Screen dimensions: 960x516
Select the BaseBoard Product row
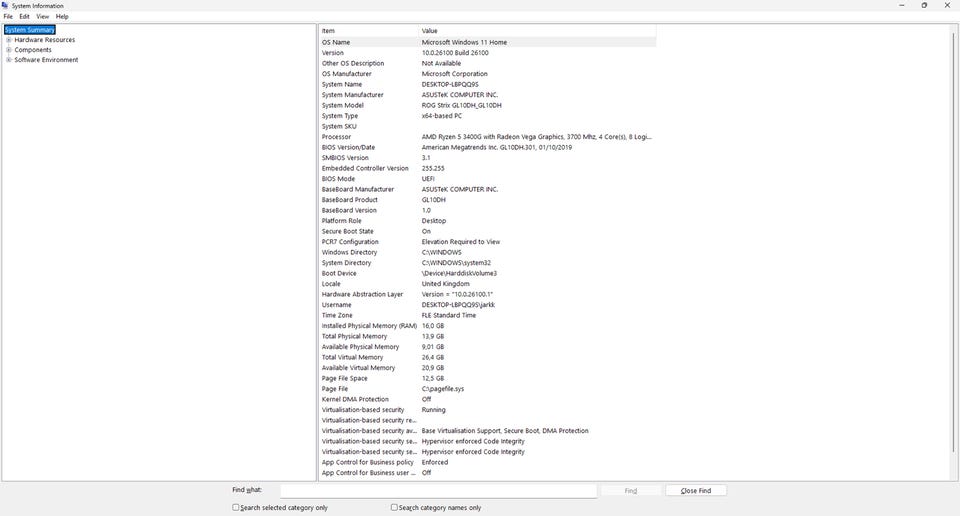[487, 200]
